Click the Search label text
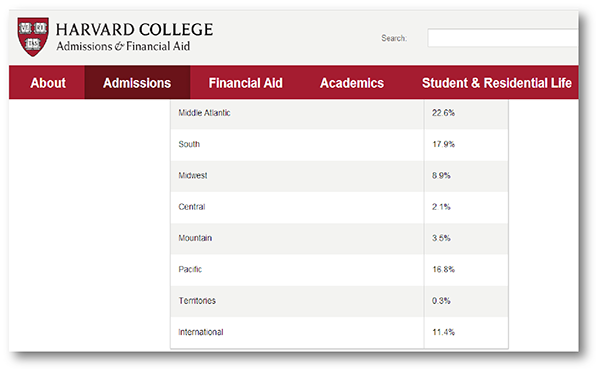The width and height of the screenshot is (600, 373). click(394, 38)
